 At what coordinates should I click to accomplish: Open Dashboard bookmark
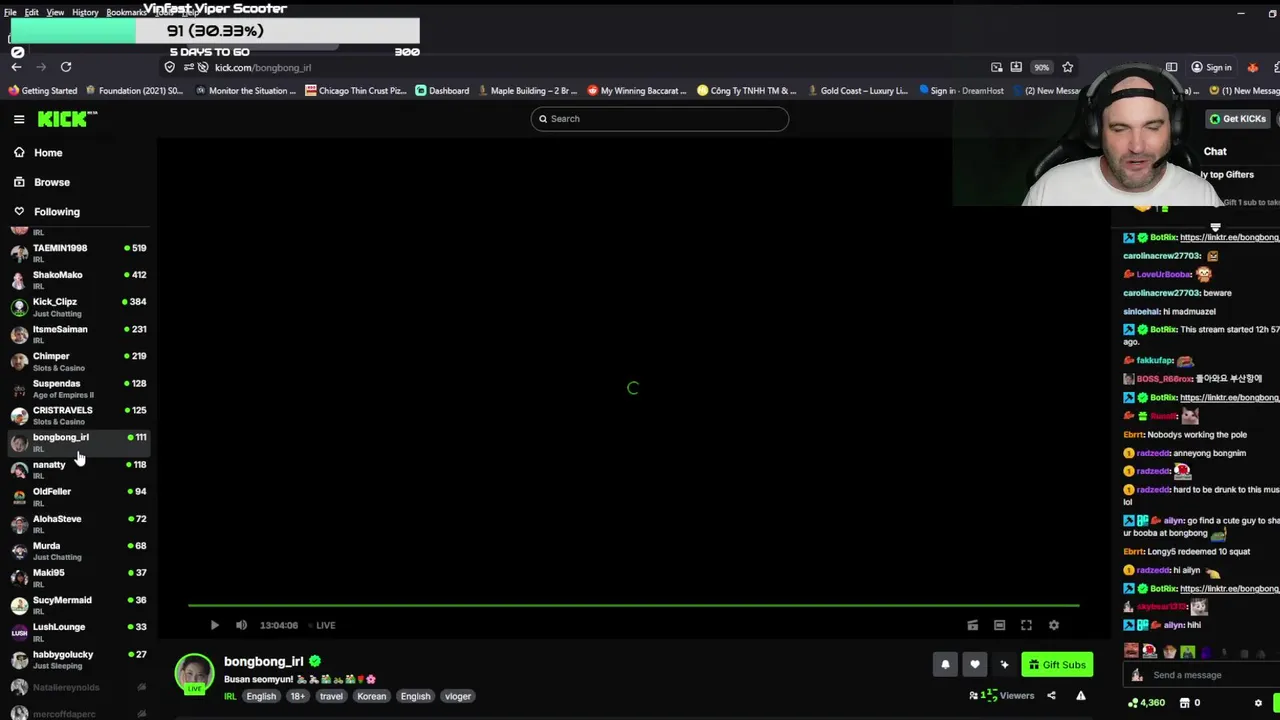tap(442, 91)
